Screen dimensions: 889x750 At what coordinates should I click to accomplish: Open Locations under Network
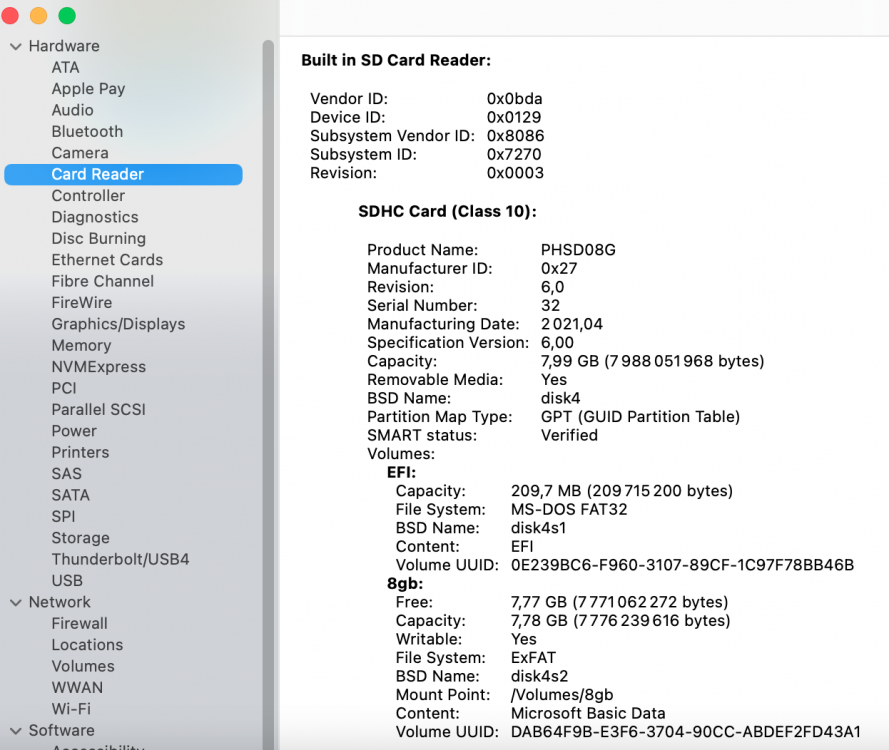pyautogui.click(x=87, y=645)
